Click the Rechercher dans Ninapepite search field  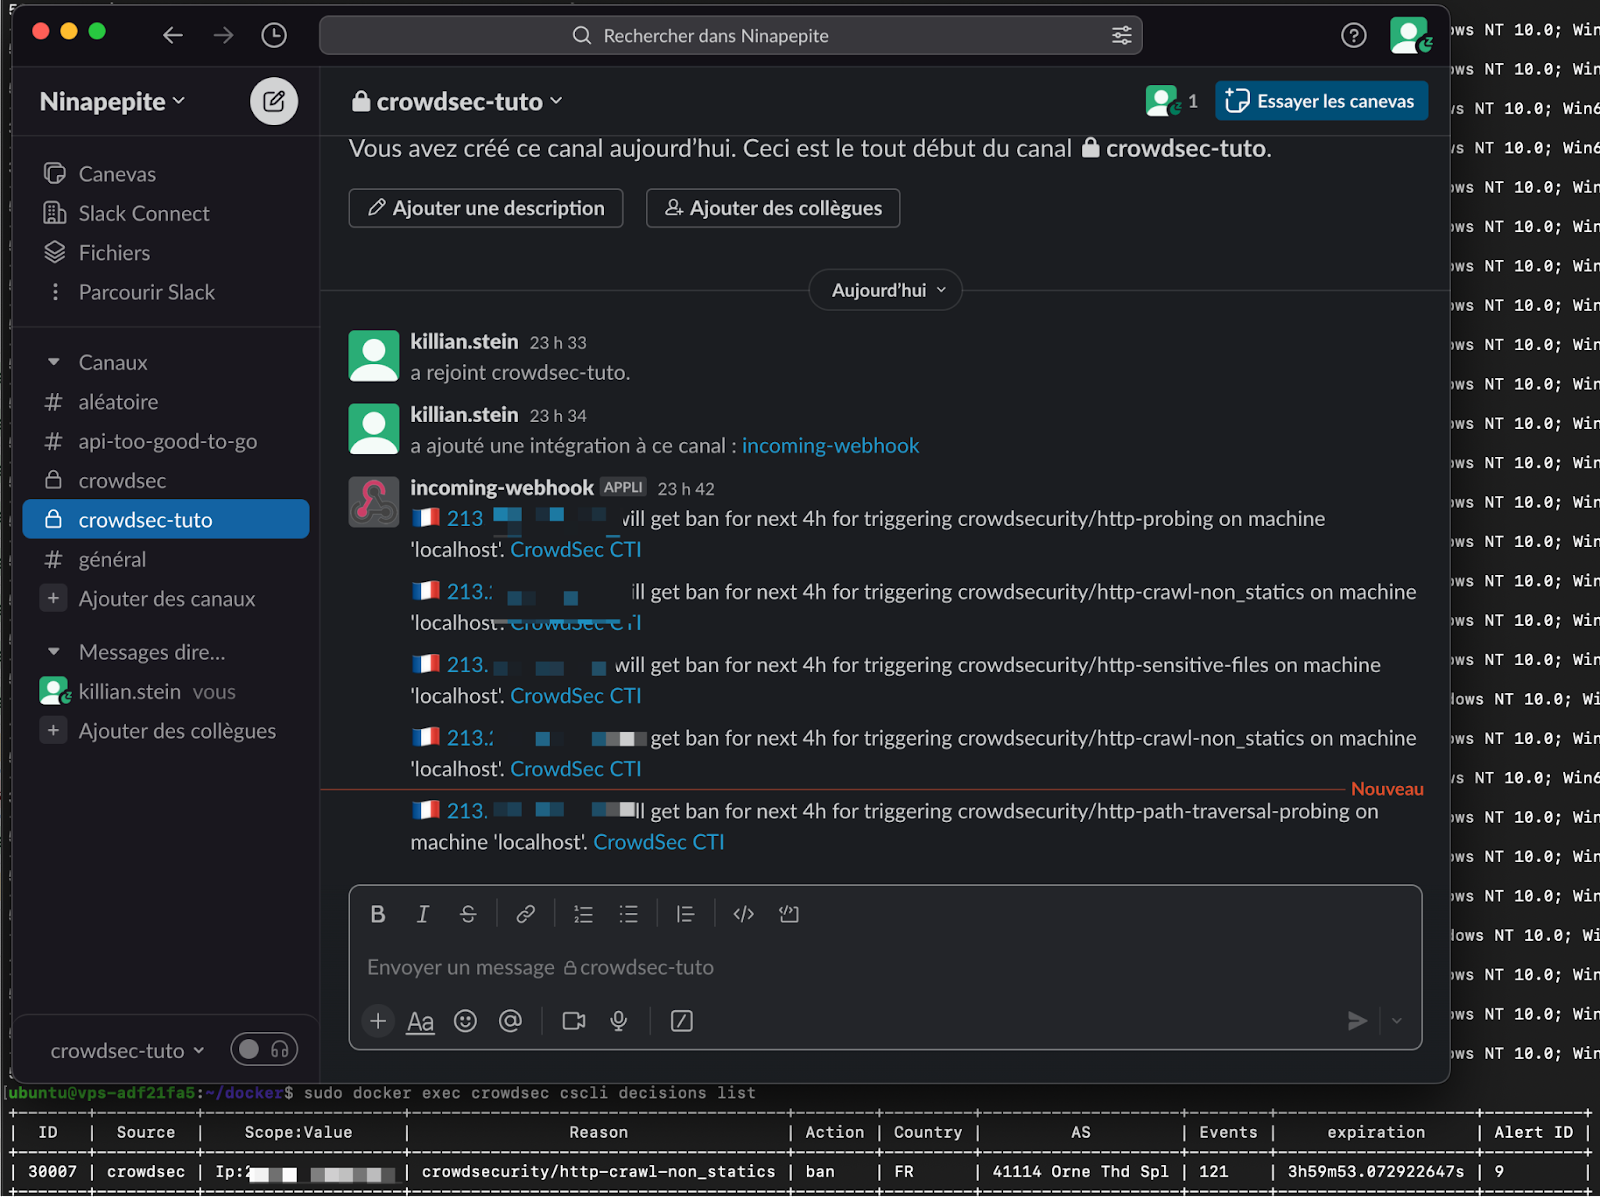point(731,36)
